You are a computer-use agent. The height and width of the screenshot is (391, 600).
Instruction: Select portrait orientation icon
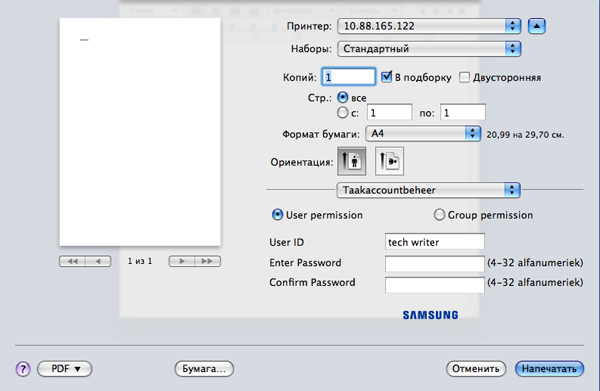[x=351, y=161]
